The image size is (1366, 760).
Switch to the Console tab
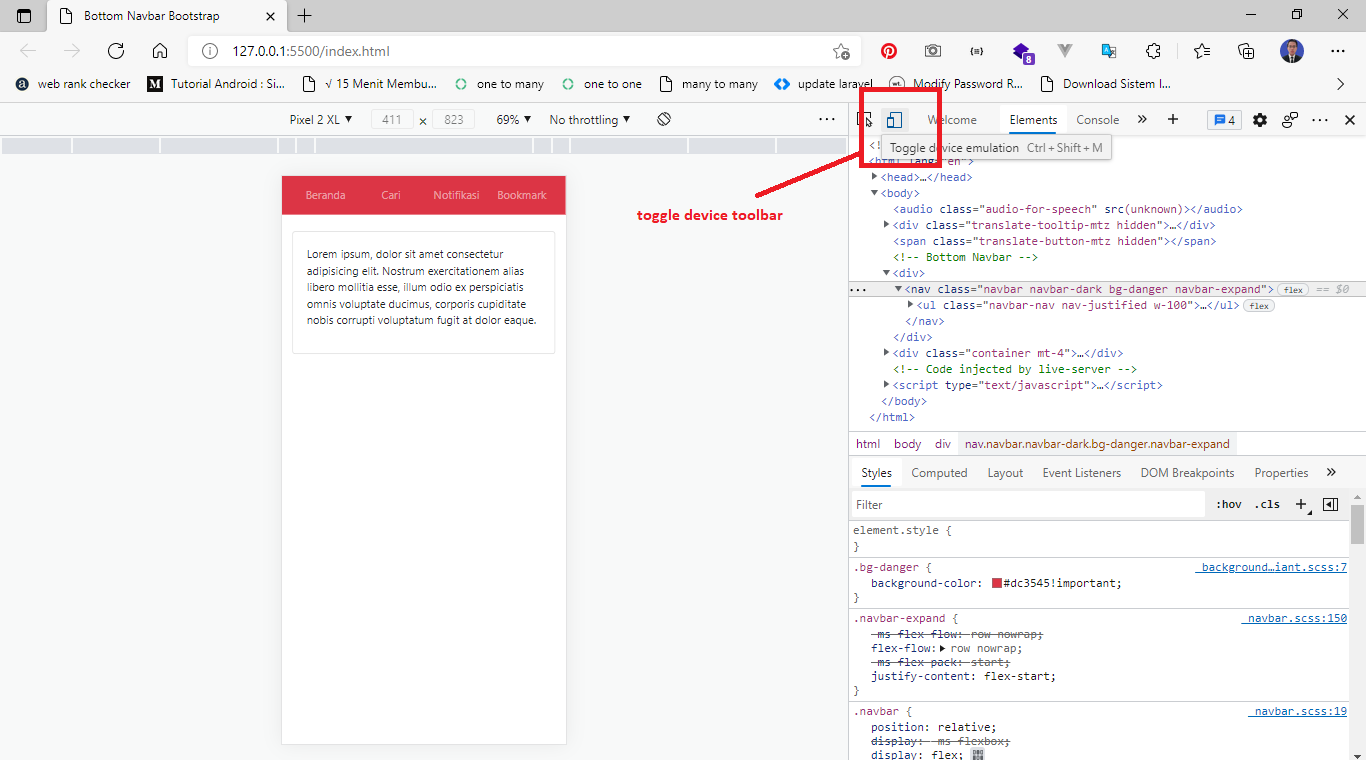(1097, 120)
